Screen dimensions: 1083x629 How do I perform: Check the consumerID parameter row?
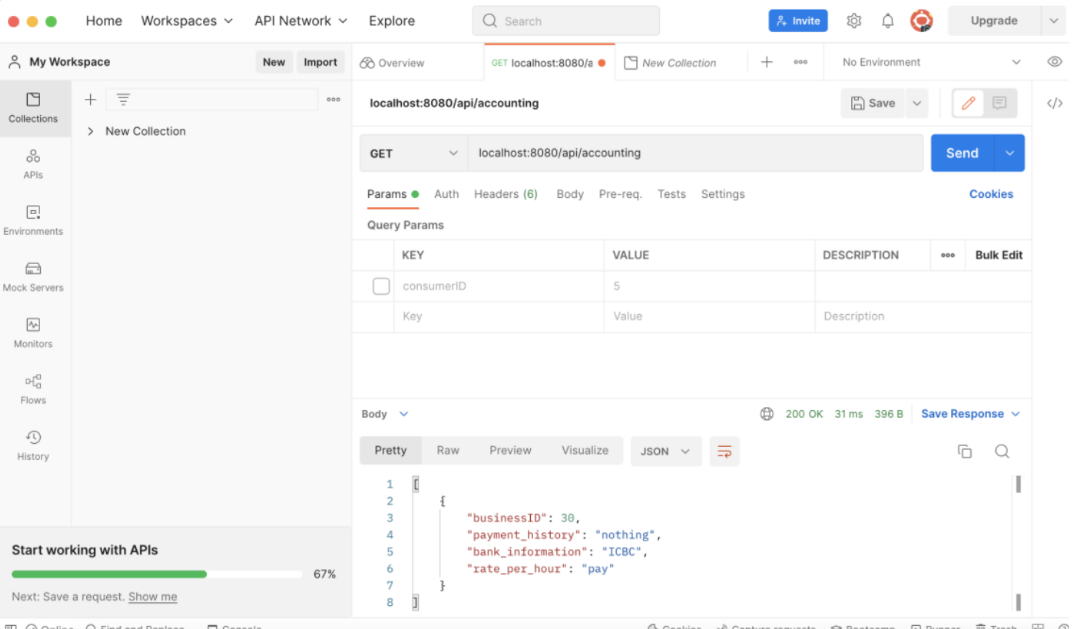coord(381,286)
